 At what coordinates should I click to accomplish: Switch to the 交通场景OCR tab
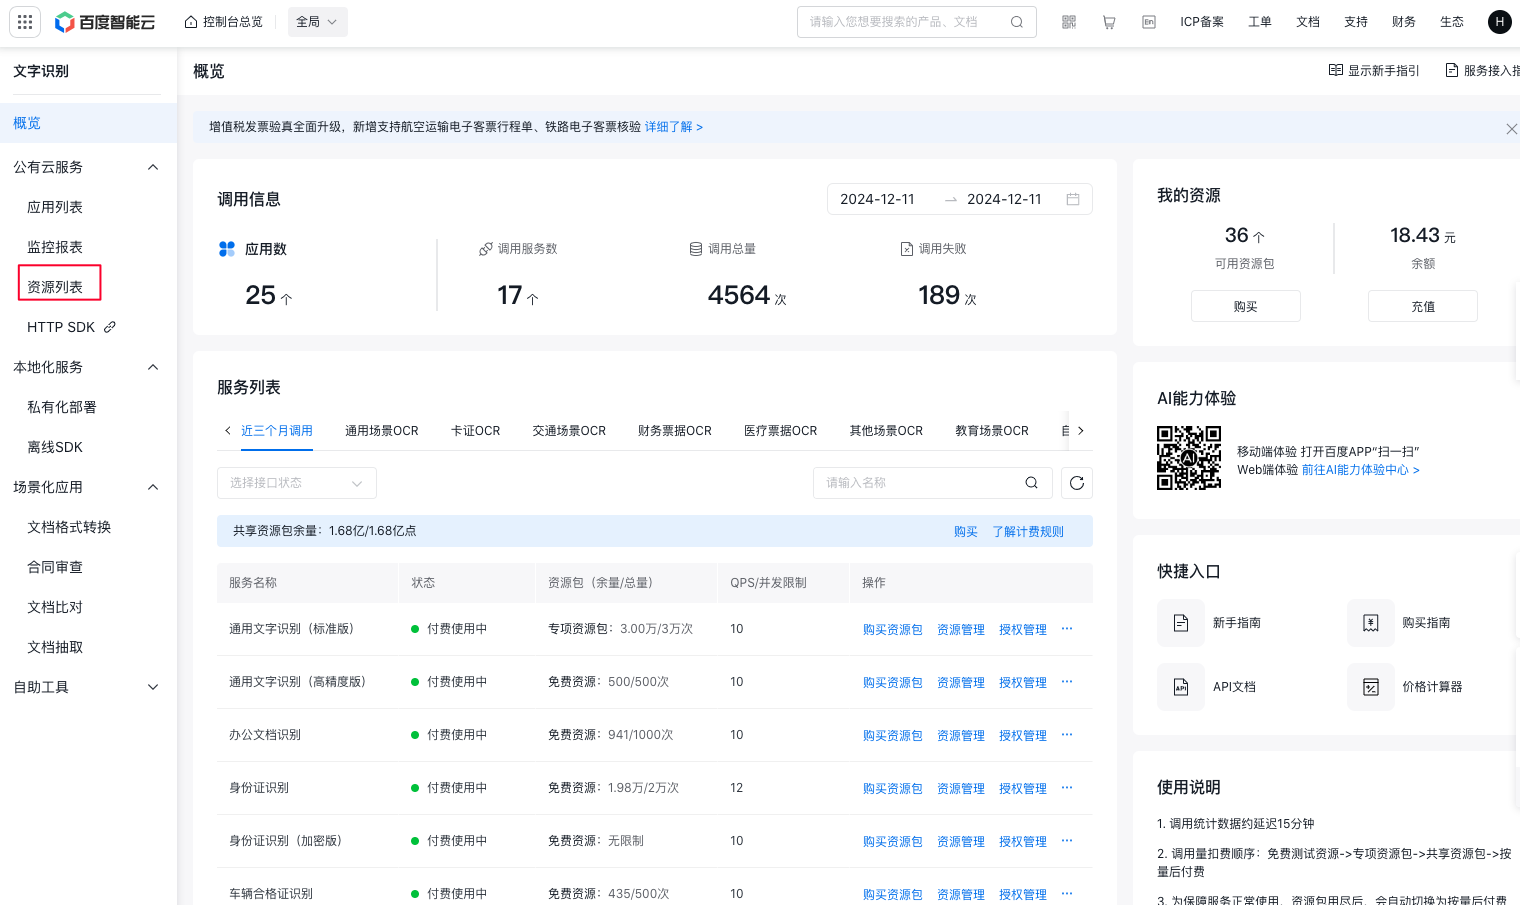569,431
